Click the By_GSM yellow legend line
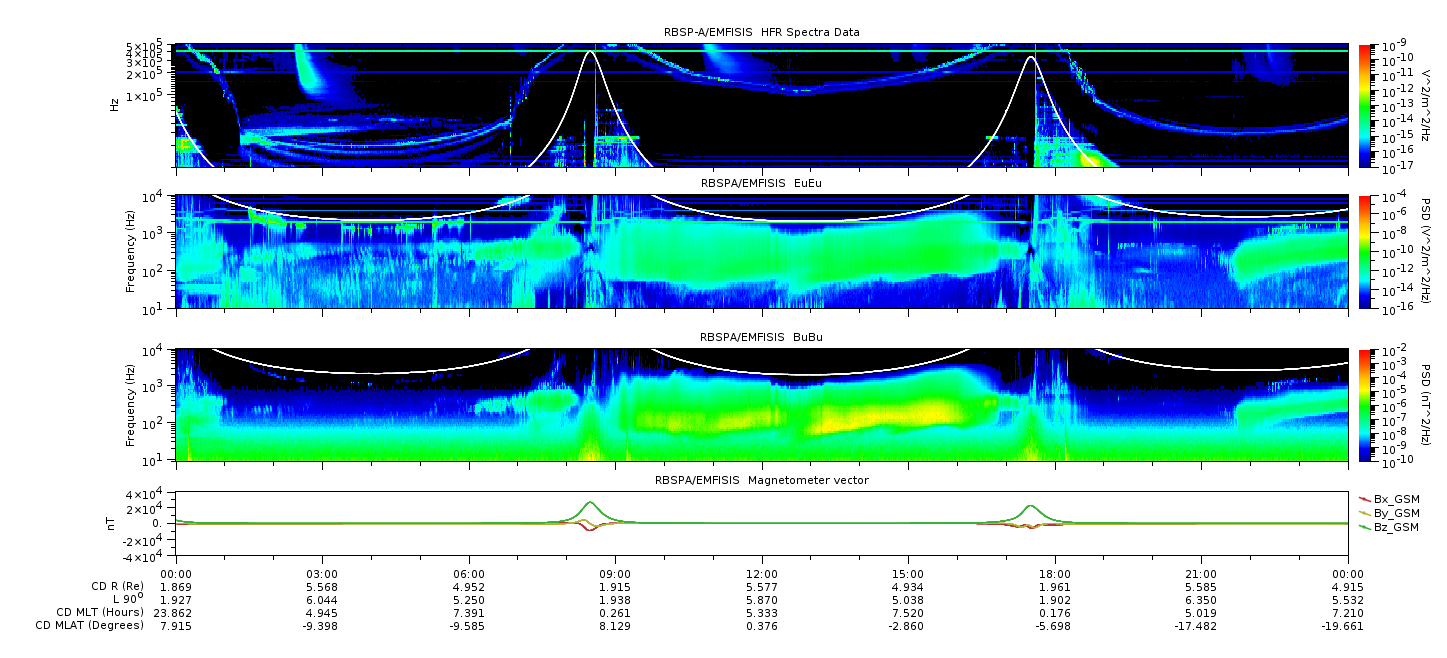 click(1365, 513)
